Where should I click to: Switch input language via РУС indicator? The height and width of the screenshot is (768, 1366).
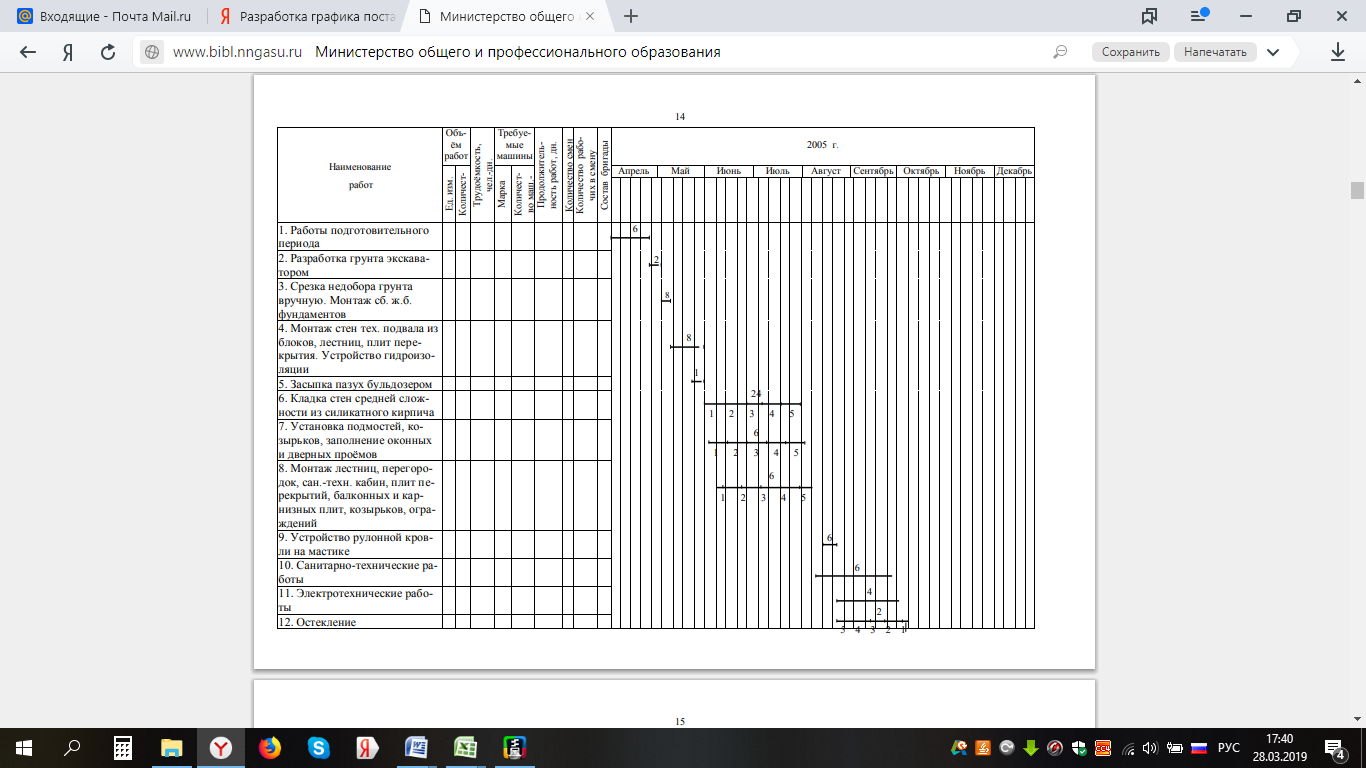point(1229,748)
